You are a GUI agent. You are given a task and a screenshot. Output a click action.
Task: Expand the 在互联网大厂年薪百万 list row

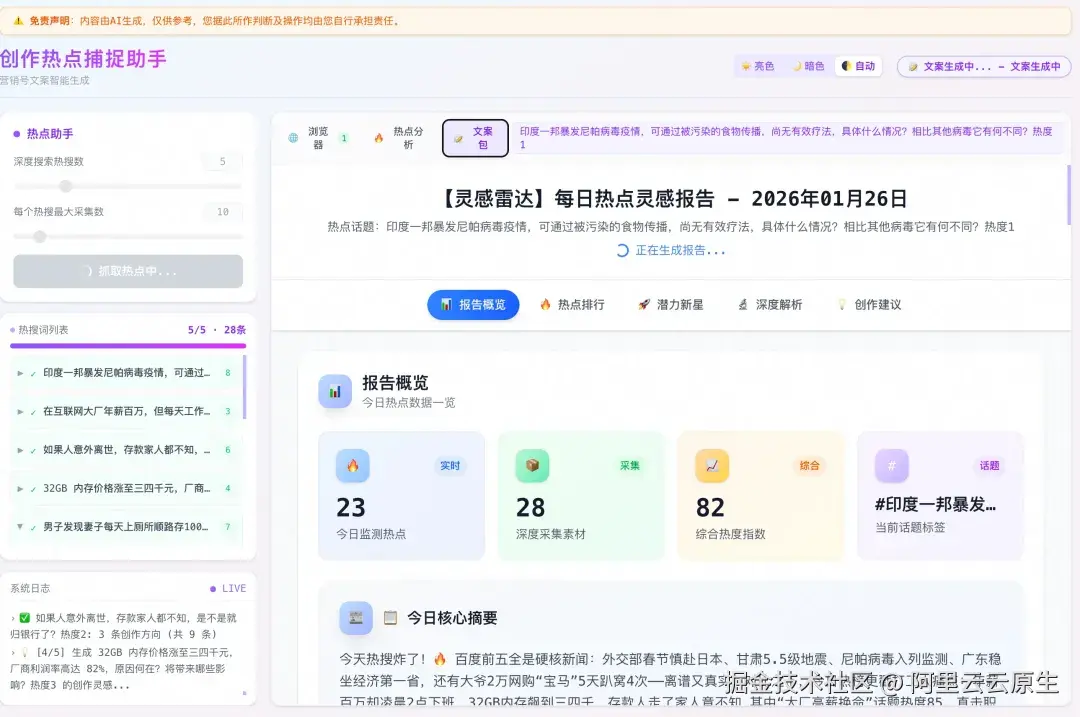point(20,411)
